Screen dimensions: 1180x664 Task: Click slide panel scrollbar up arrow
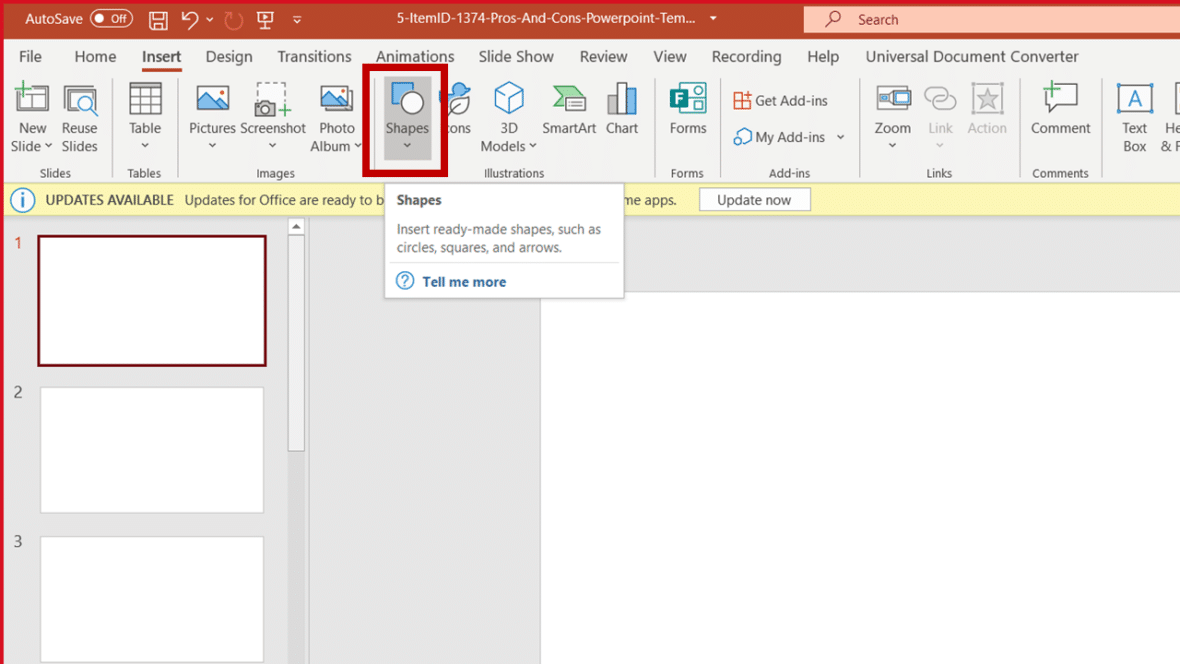click(296, 228)
